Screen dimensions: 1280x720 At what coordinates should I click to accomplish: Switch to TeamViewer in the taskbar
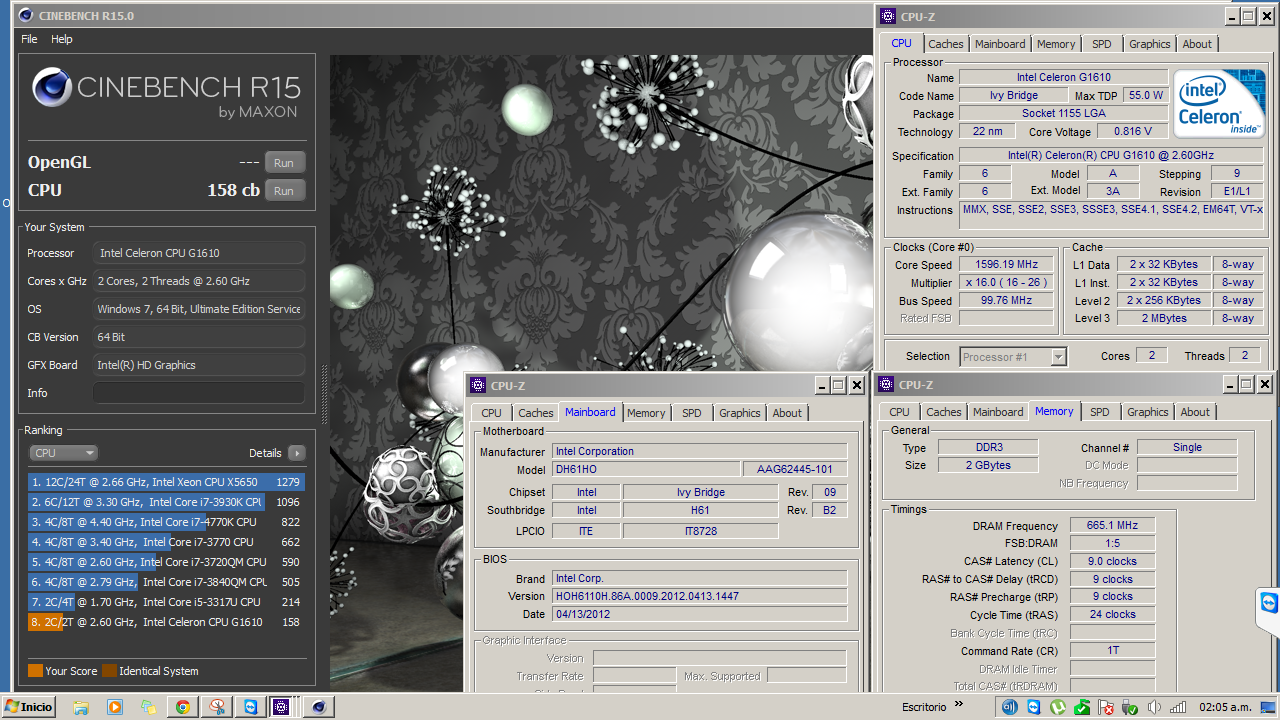click(x=251, y=707)
